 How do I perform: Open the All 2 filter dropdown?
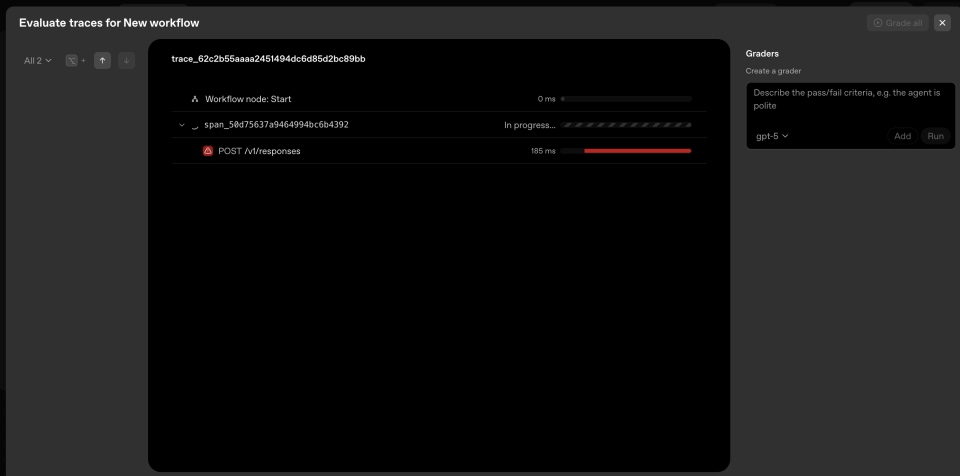click(37, 61)
